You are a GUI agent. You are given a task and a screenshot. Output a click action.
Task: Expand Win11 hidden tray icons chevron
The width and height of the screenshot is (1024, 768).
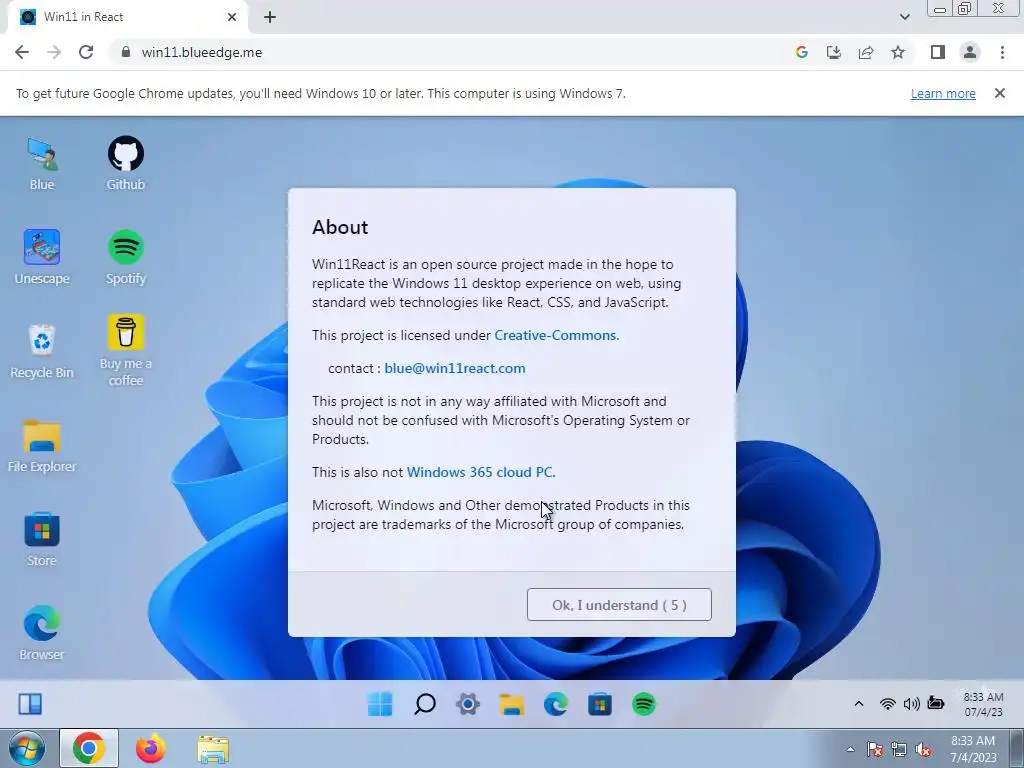(x=859, y=703)
